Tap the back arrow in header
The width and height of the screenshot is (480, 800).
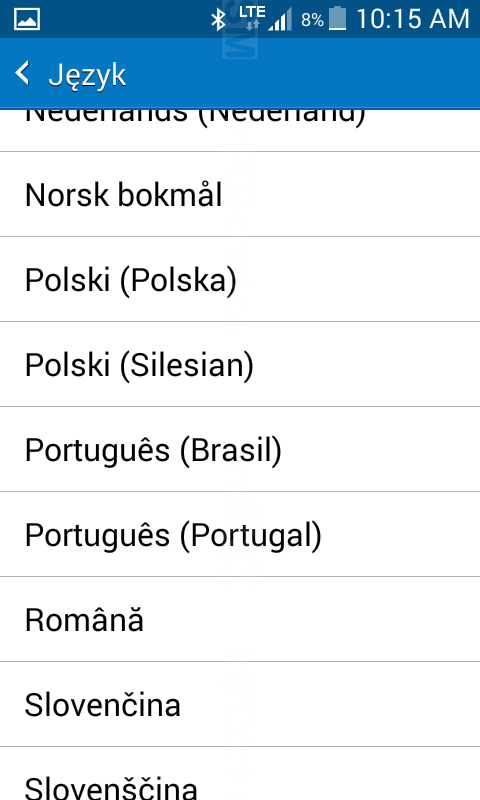(22, 73)
